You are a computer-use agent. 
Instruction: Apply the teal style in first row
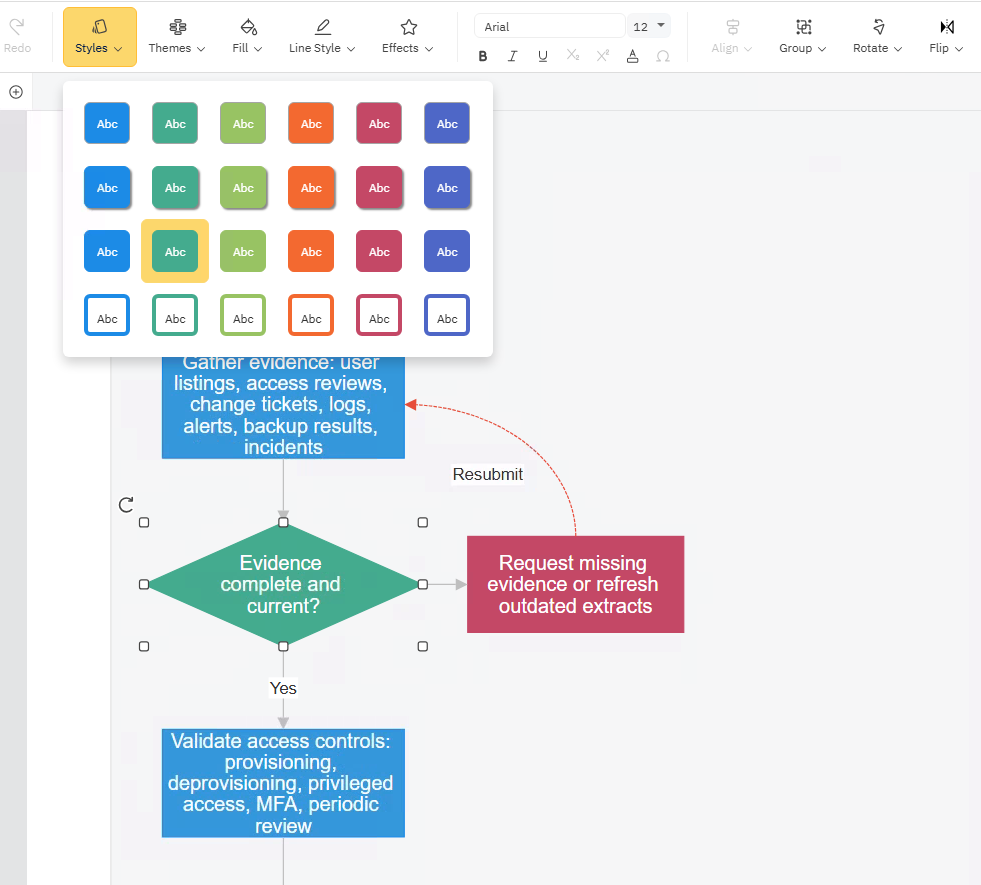(x=175, y=123)
